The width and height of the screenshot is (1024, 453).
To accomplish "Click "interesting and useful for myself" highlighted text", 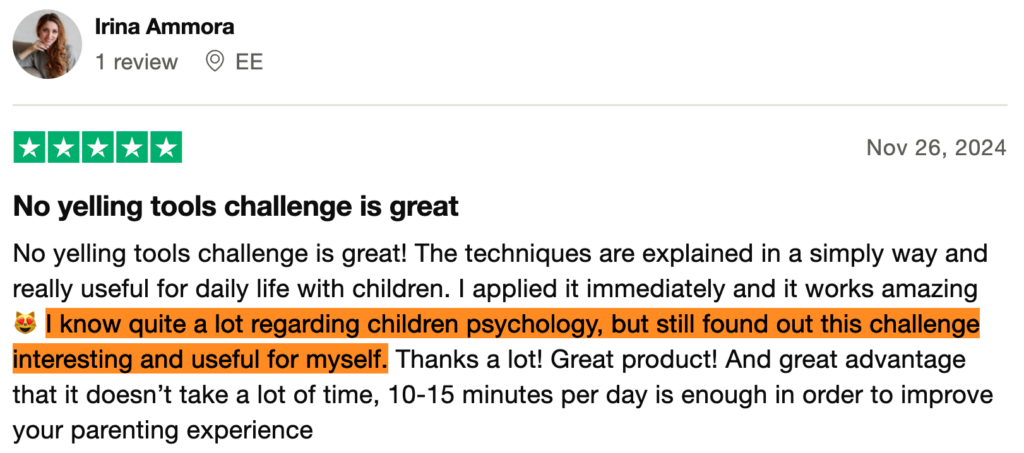I will (200, 358).
